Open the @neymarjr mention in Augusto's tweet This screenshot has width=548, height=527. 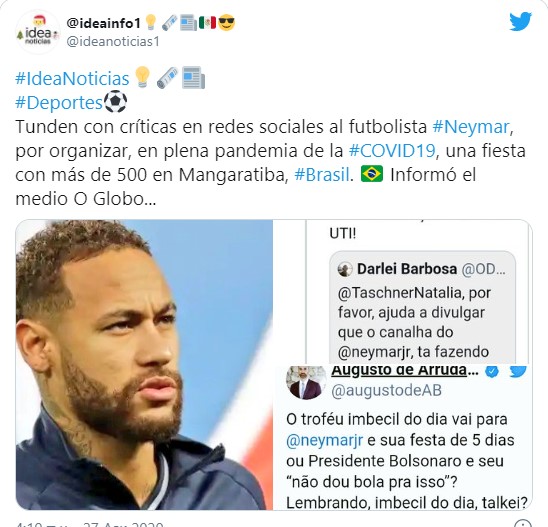(324, 440)
